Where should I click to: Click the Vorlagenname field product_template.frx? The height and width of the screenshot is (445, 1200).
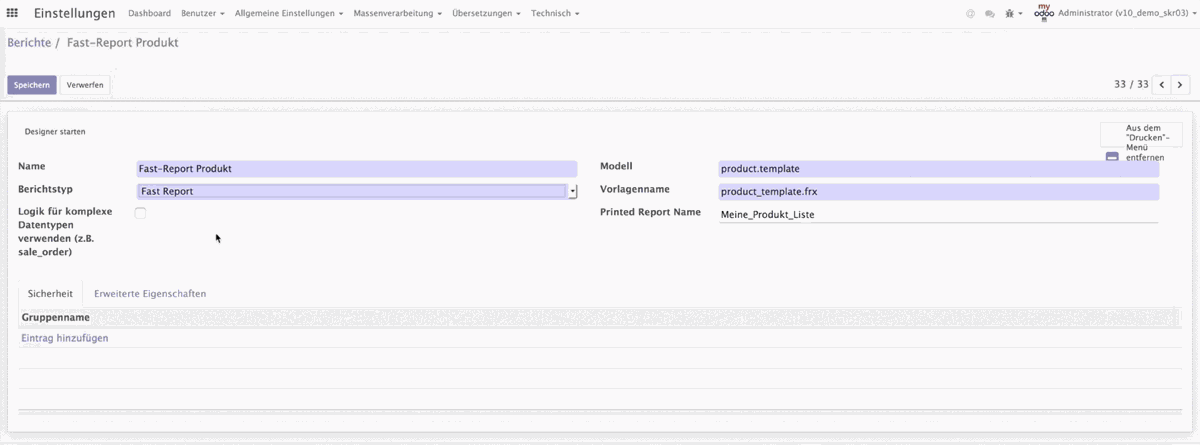[x=939, y=191]
